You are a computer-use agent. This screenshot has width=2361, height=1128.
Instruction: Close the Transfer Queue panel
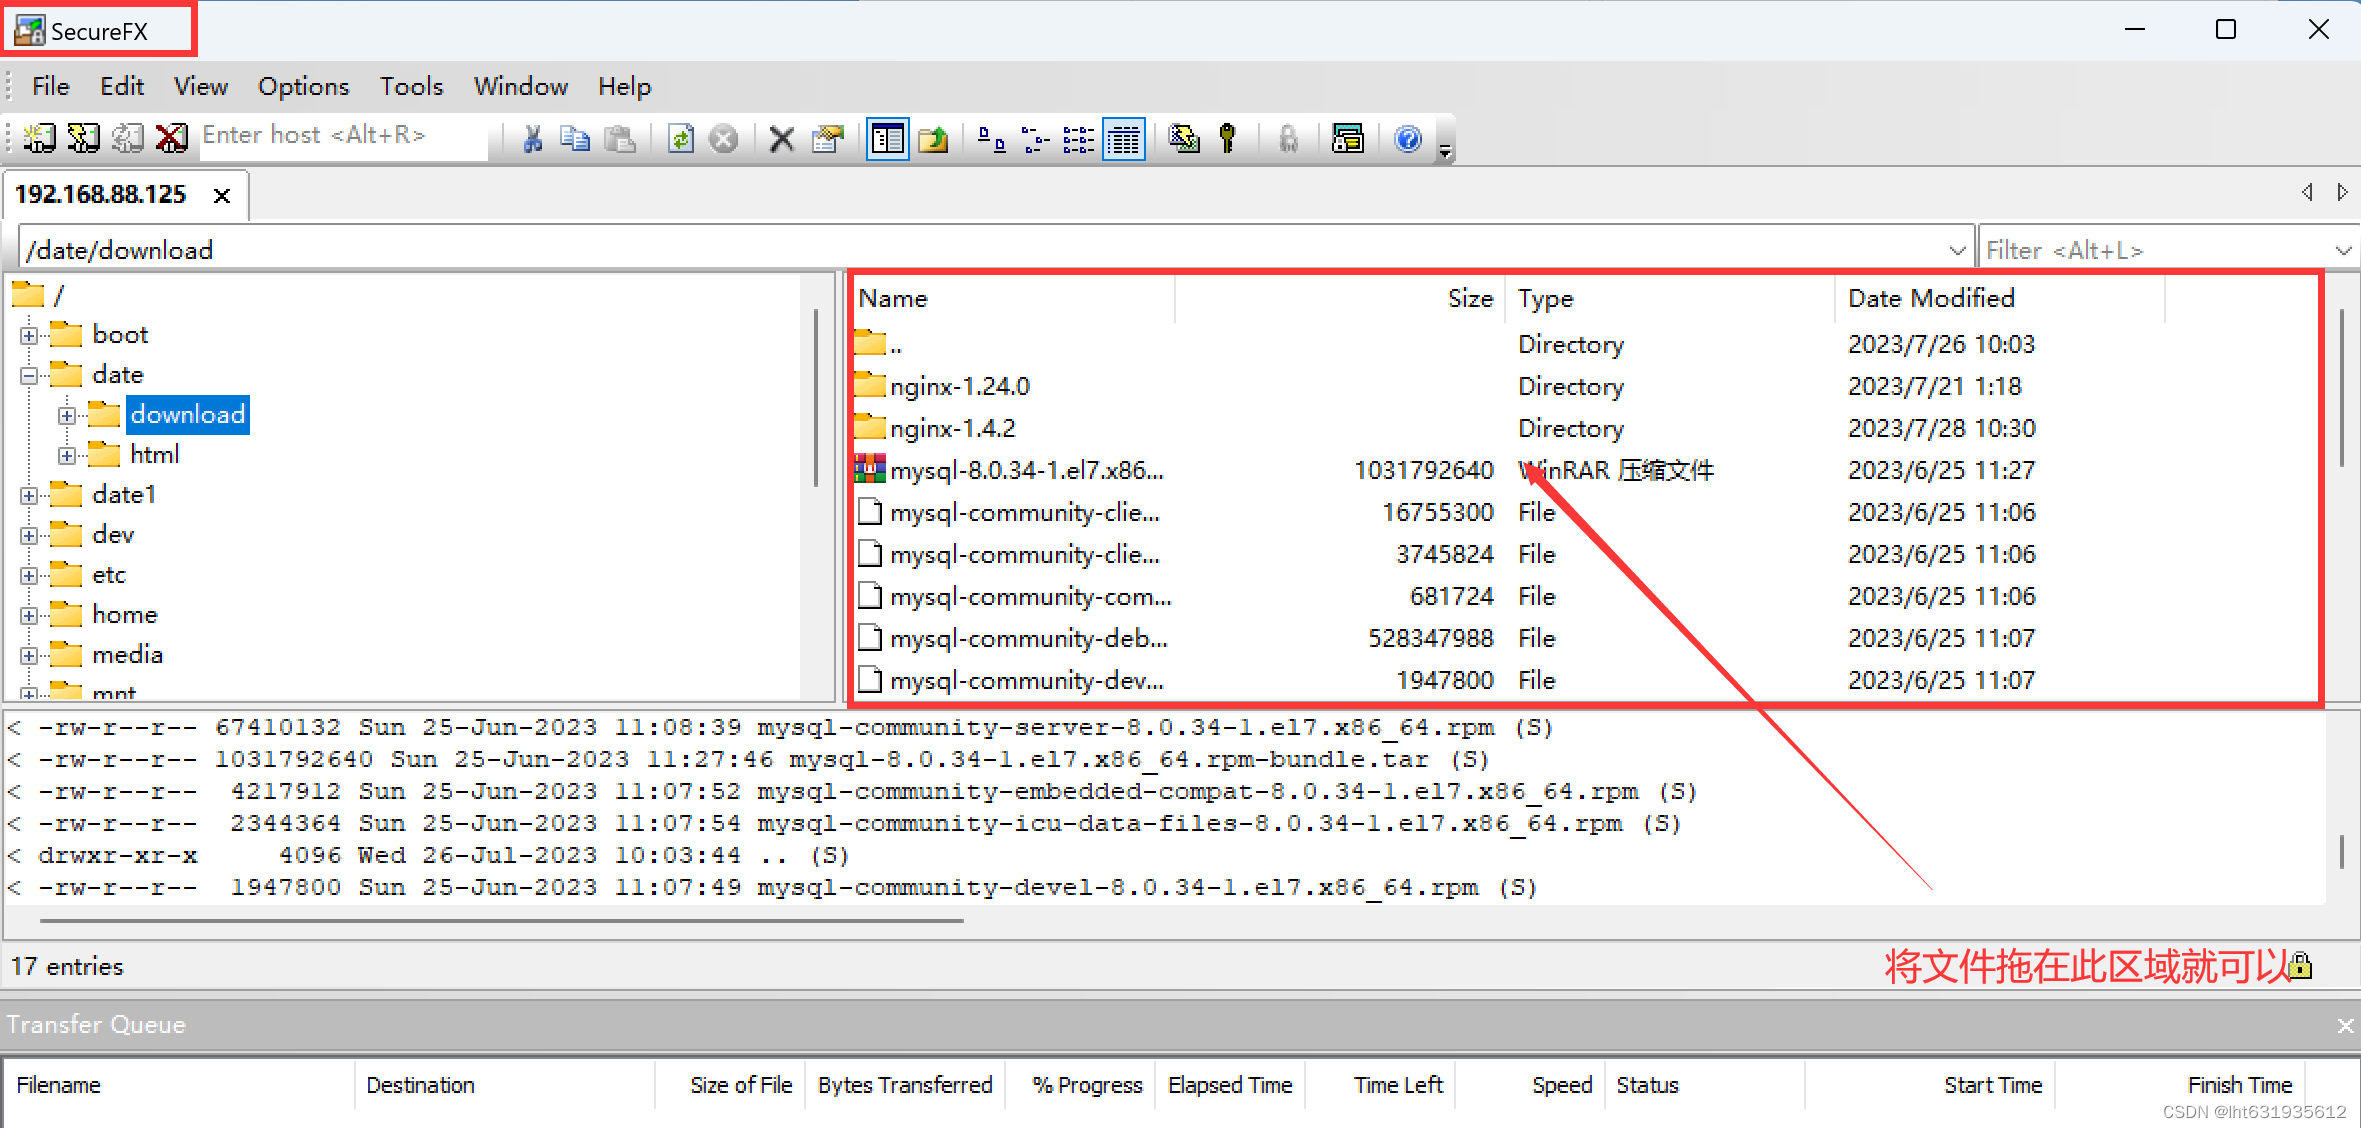[x=2344, y=1025]
